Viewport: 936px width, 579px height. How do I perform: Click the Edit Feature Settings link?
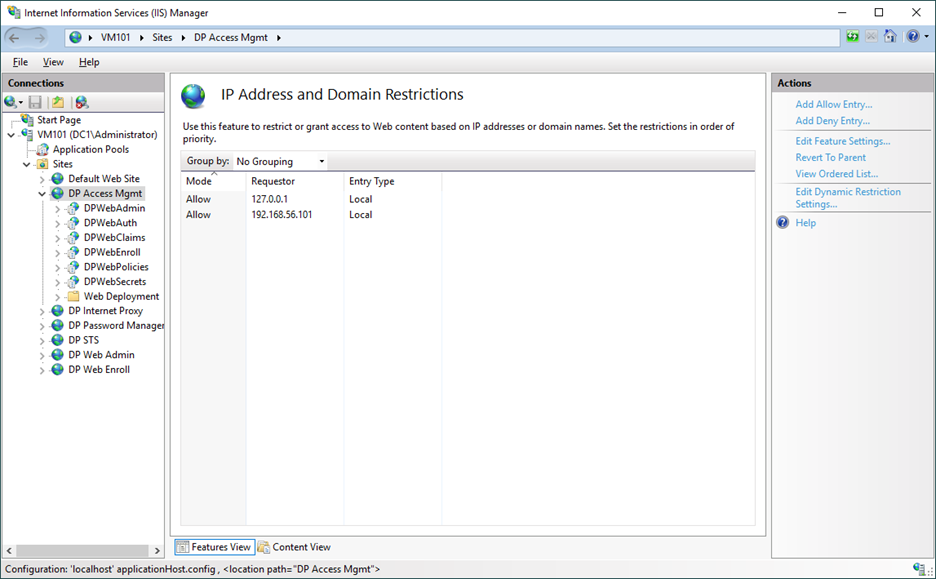click(x=842, y=141)
